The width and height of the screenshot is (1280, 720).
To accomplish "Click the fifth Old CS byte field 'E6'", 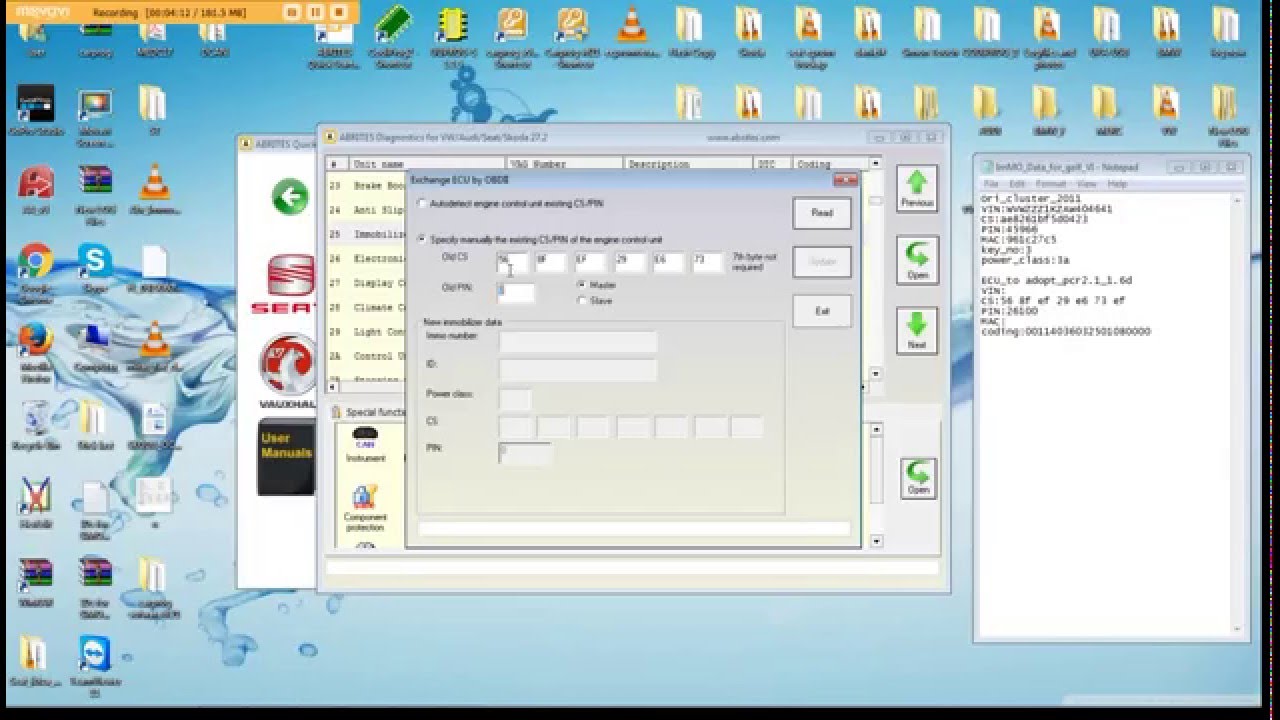I will (669, 262).
